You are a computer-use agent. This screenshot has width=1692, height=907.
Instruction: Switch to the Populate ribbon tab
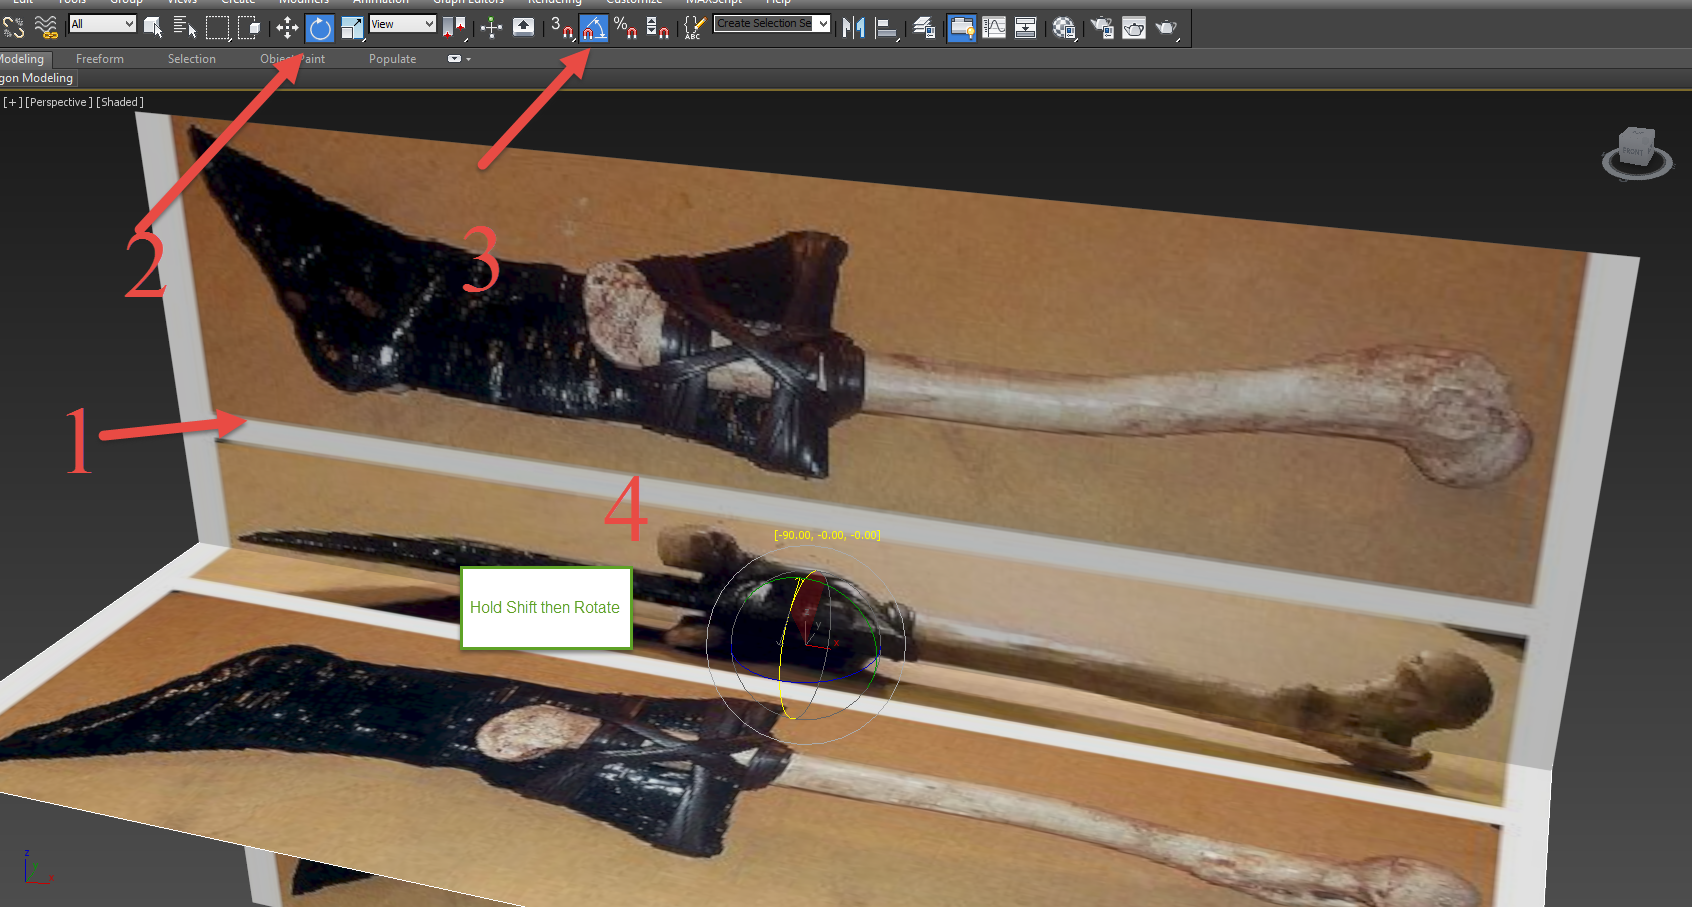(x=393, y=59)
